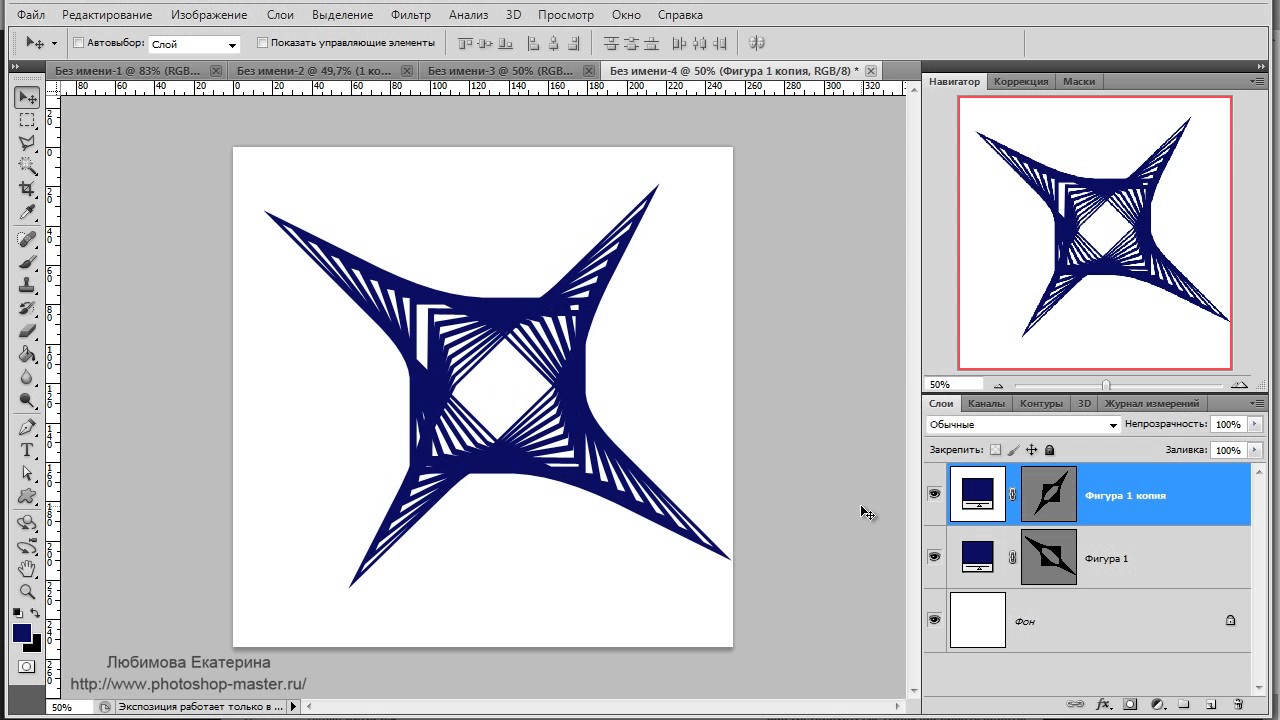Open the Изображение menu
The height and width of the screenshot is (720, 1280).
(x=209, y=15)
